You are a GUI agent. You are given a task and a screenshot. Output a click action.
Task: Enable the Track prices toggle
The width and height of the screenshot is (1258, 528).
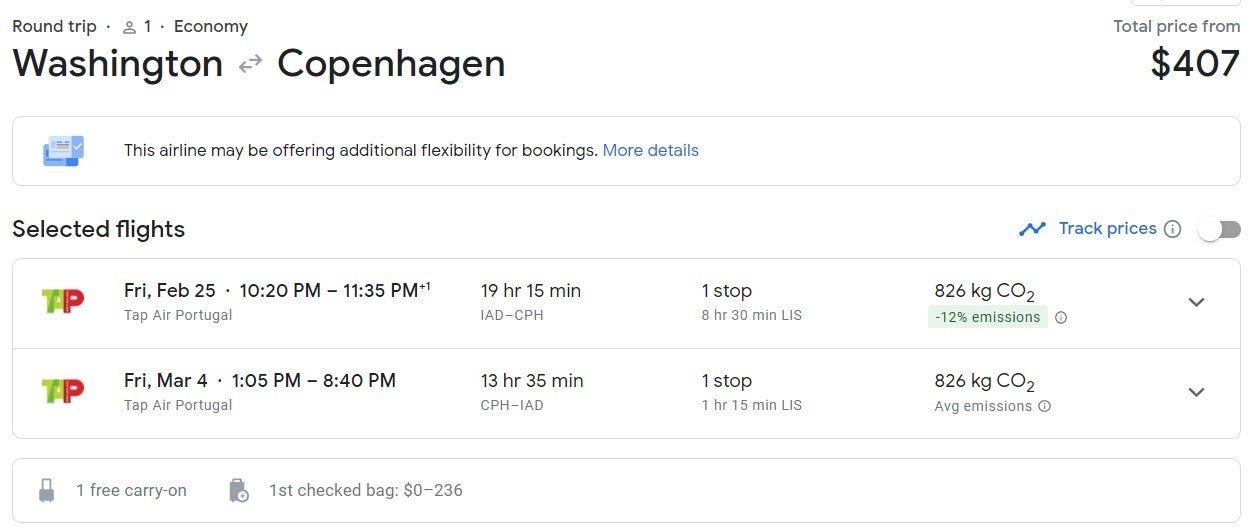click(x=1220, y=230)
